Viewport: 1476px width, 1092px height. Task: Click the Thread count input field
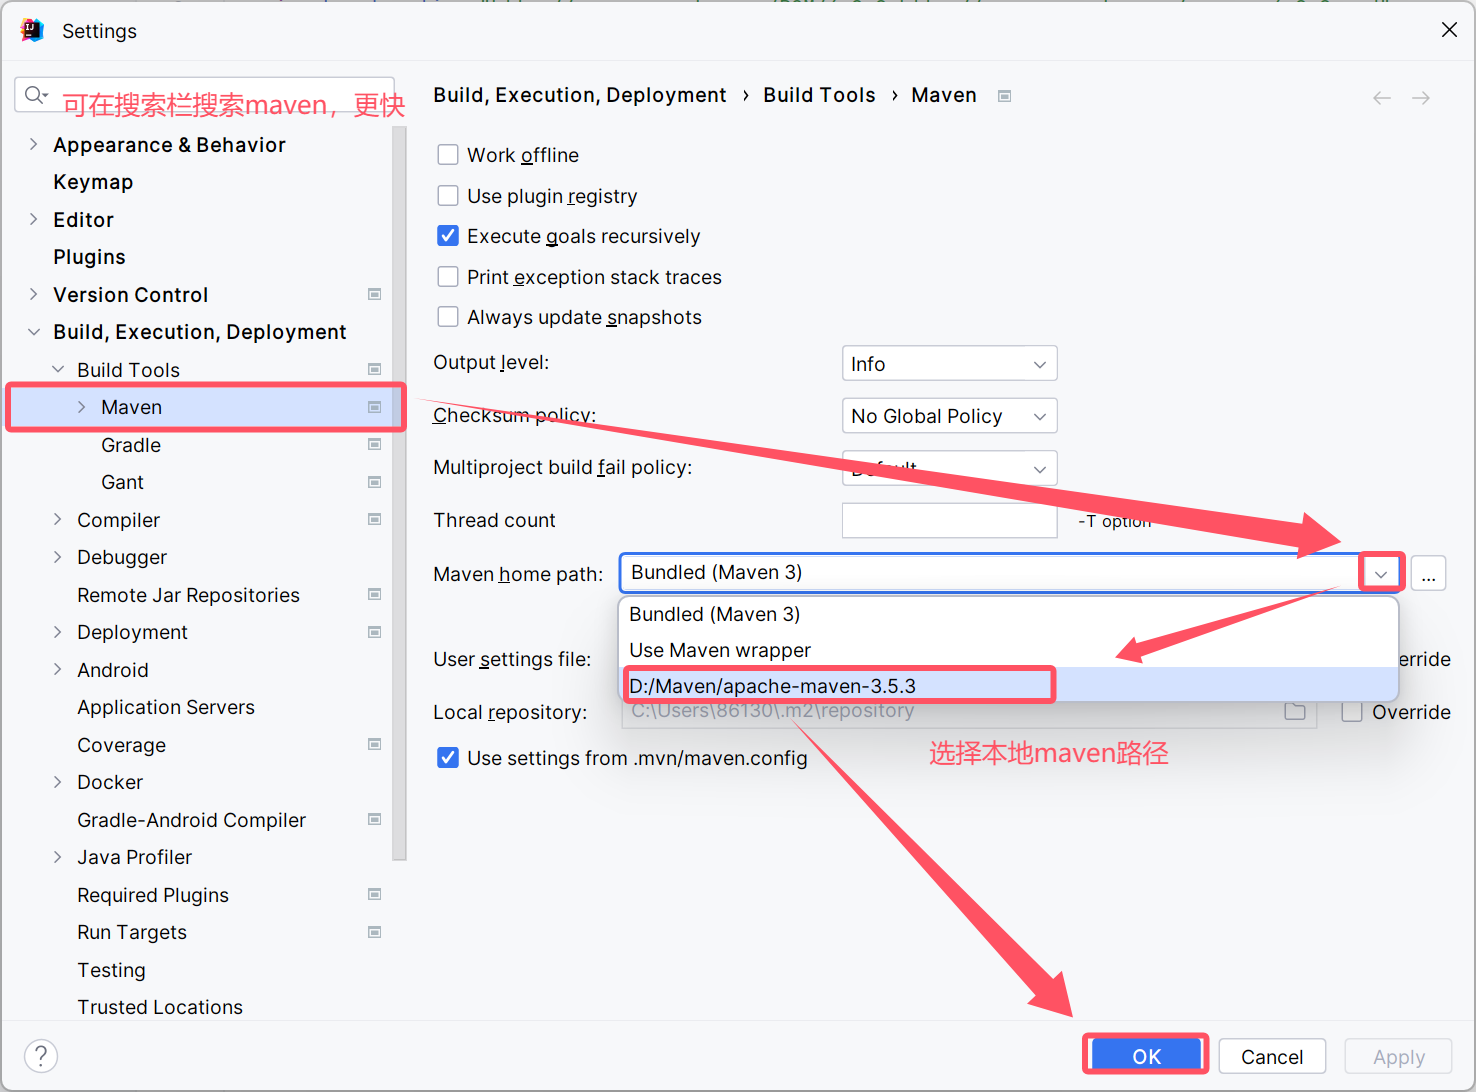click(x=949, y=520)
